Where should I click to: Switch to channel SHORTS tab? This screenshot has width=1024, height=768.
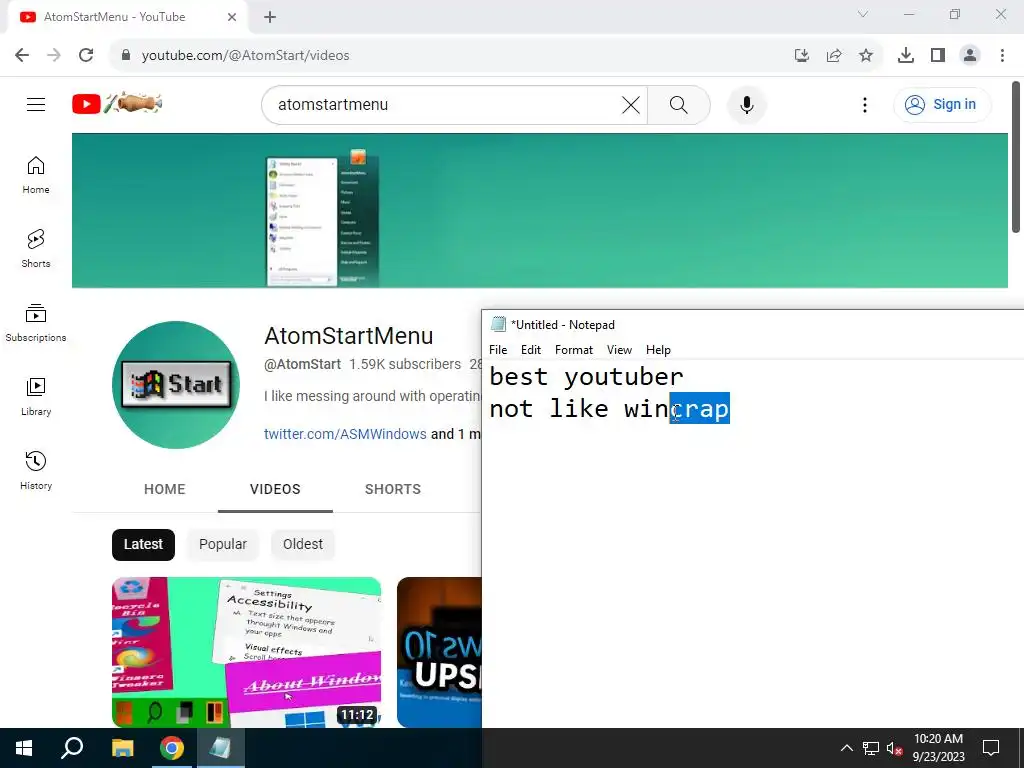(392, 489)
